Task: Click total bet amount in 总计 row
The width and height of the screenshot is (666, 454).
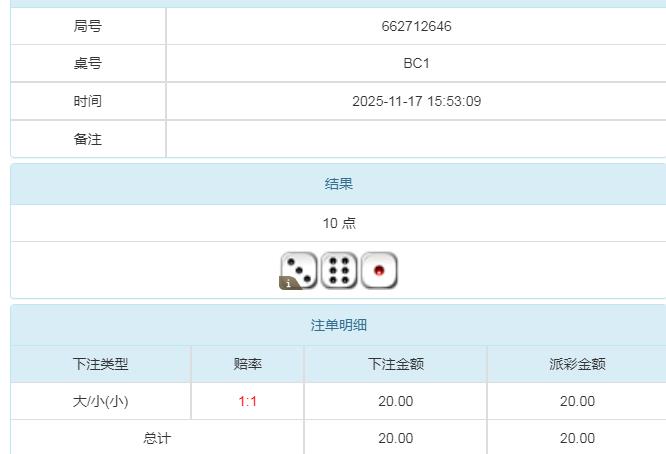Action: 396,438
